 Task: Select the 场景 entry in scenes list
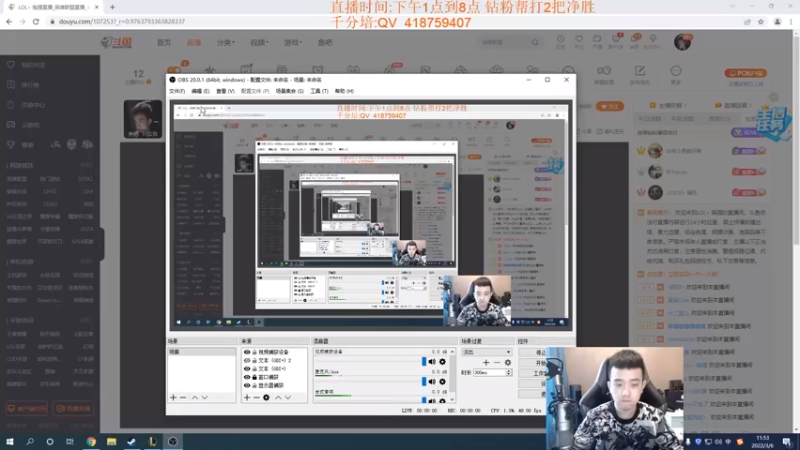(x=202, y=352)
